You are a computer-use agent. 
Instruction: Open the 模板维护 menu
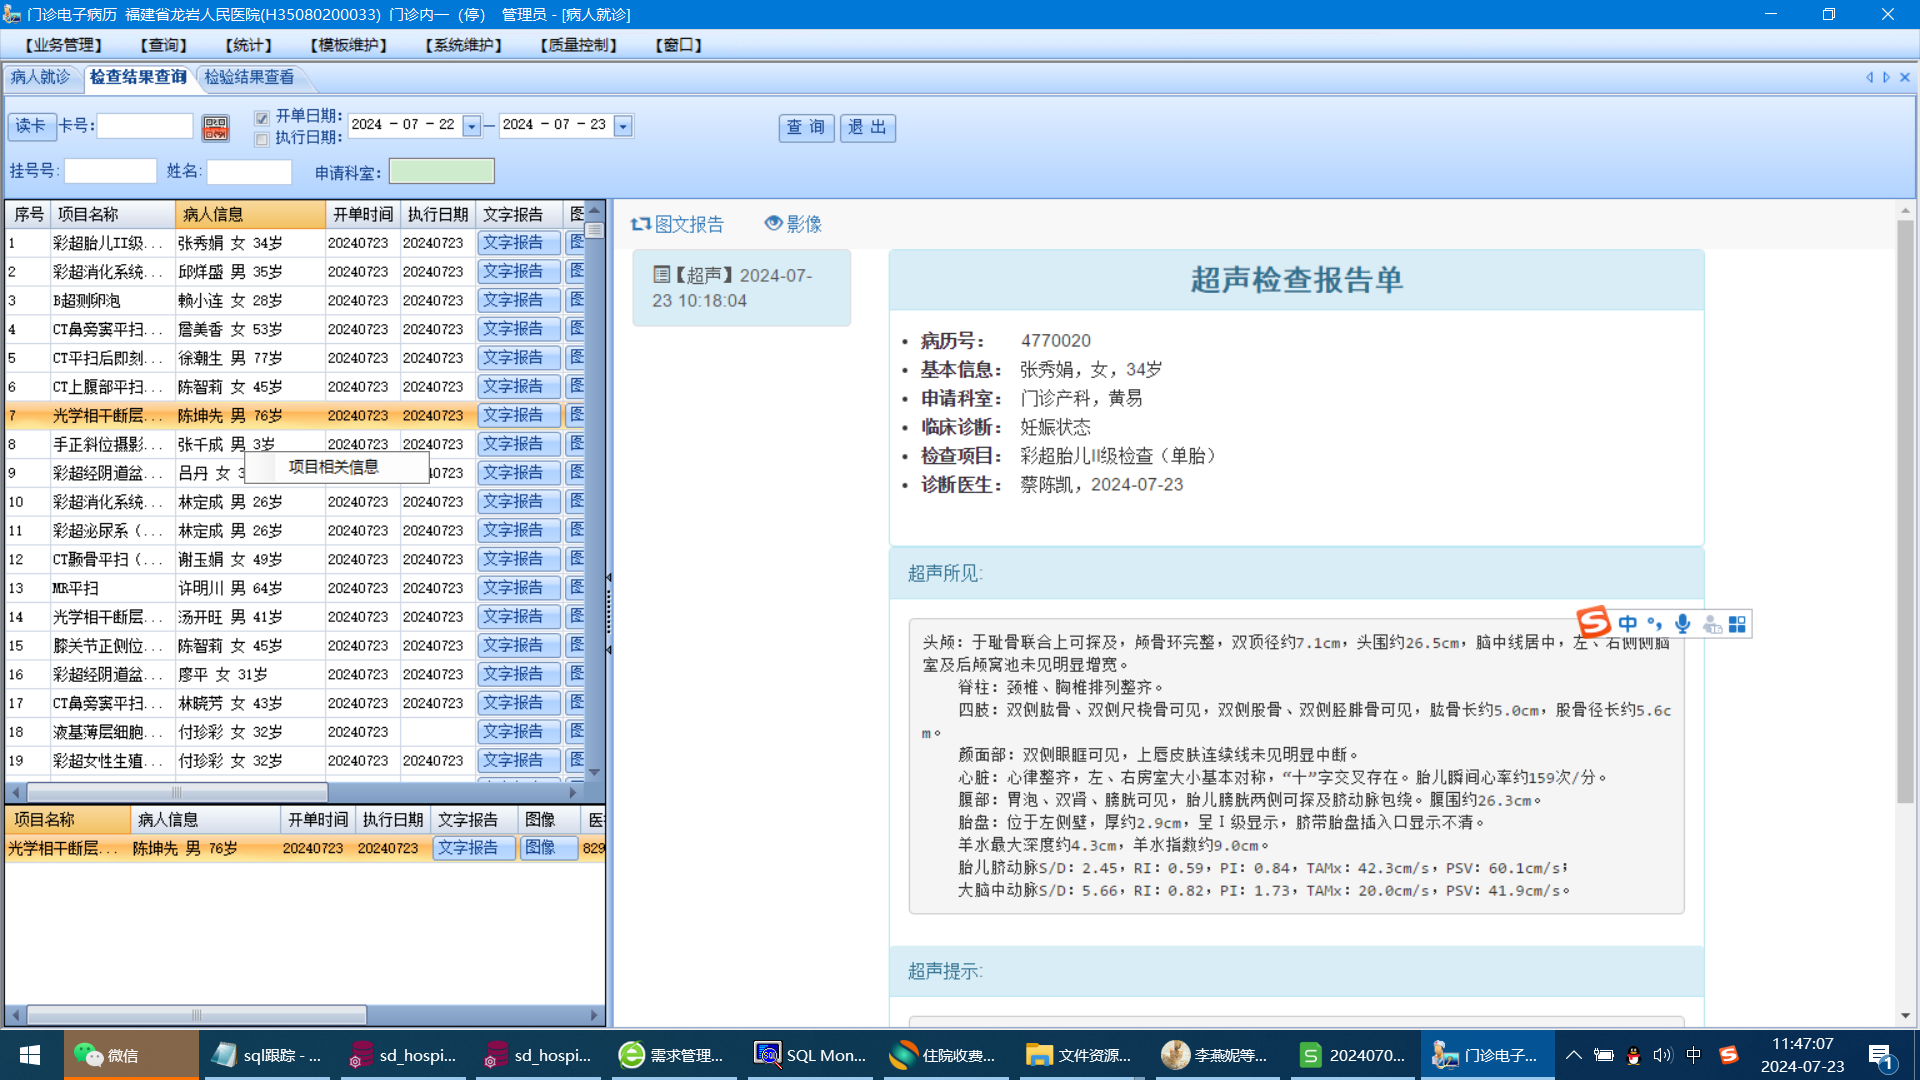click(x=348, y=45)
